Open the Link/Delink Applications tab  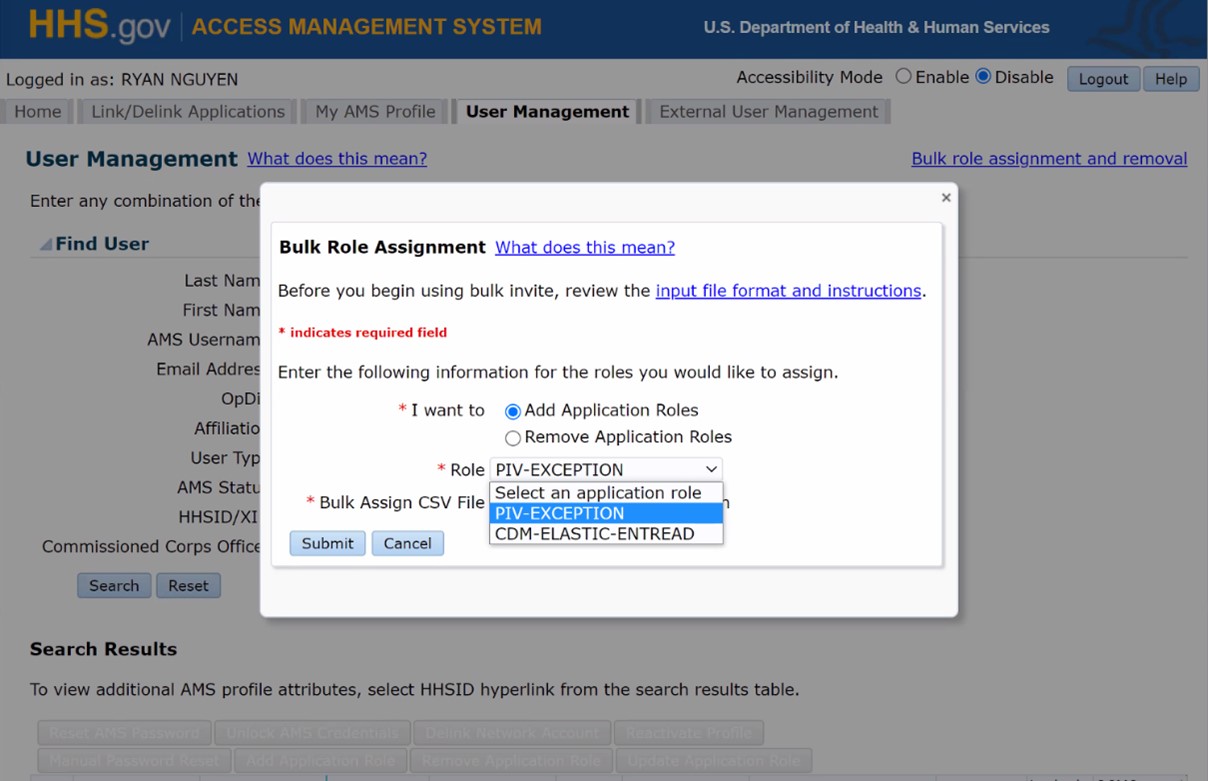tap(188, 112)
